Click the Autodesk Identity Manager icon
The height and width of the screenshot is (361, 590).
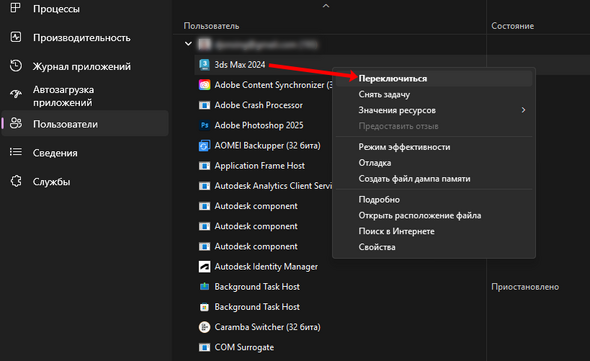[204, 267]
